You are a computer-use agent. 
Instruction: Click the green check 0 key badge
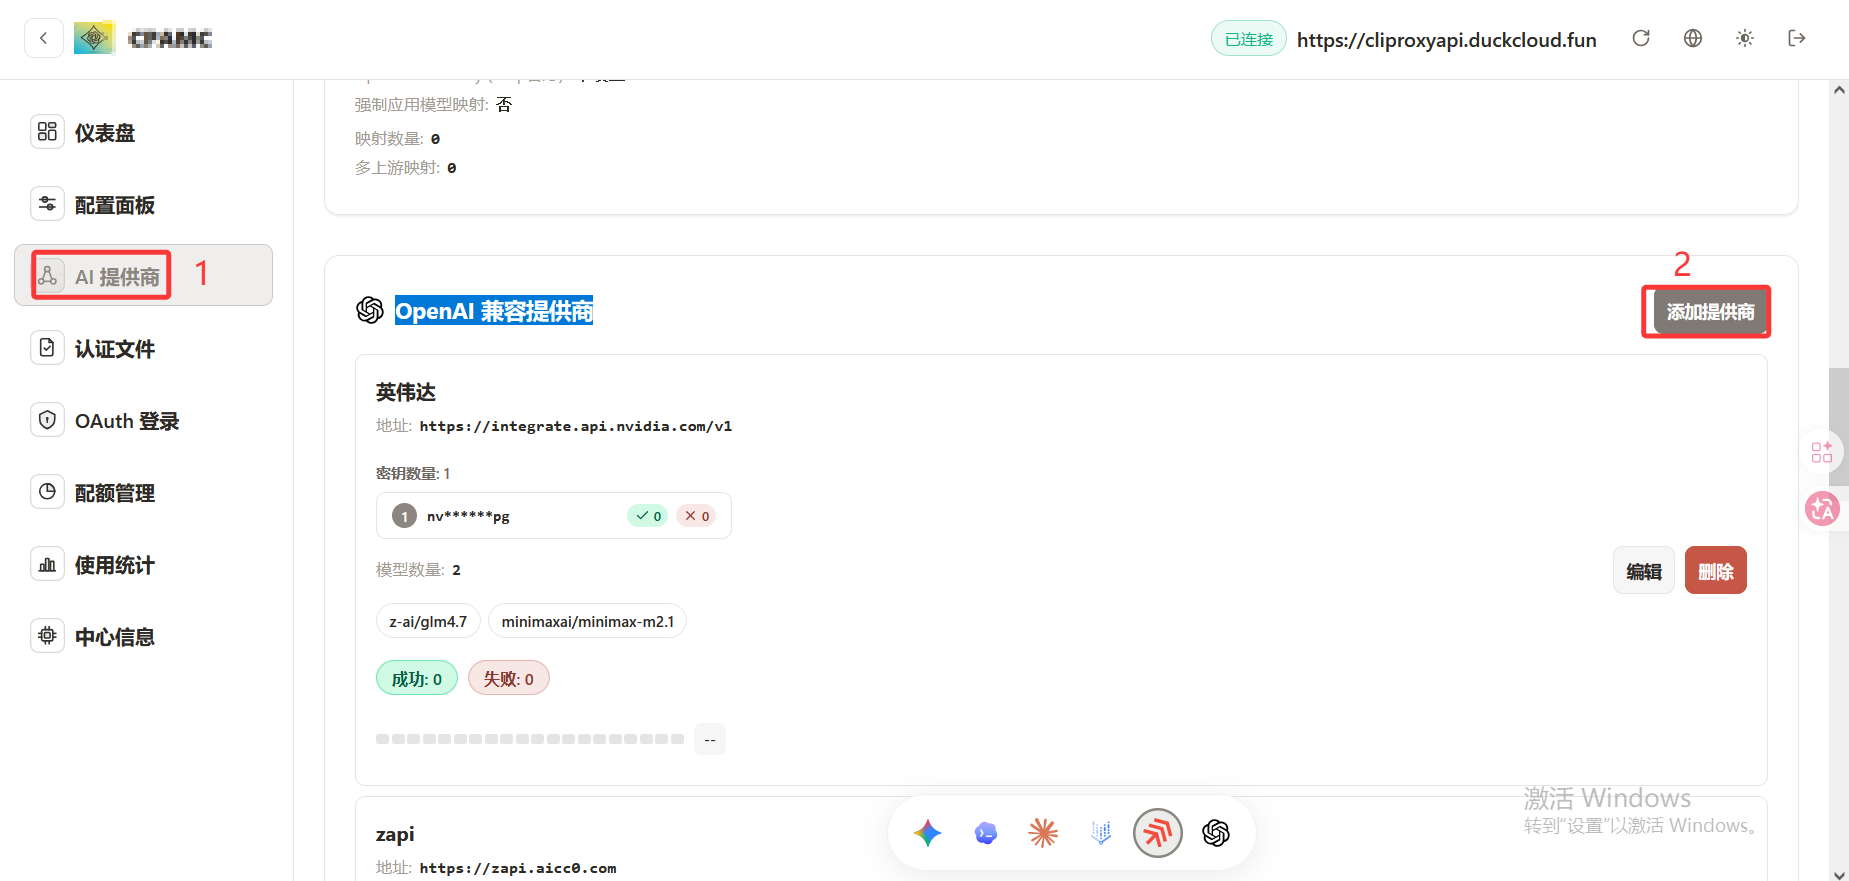click(x=648, y=516)
